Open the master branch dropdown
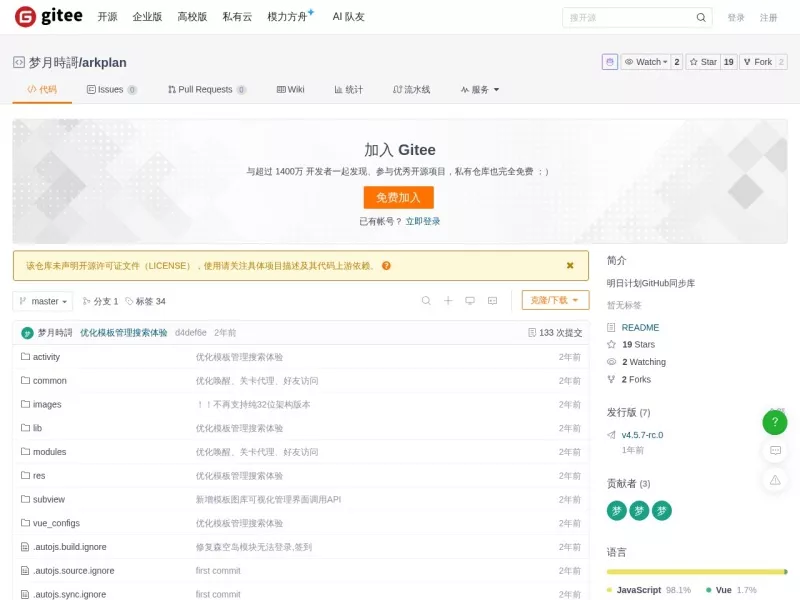Image resolution: width=800 pixels, height=600 pixels. tap(43, 301)
